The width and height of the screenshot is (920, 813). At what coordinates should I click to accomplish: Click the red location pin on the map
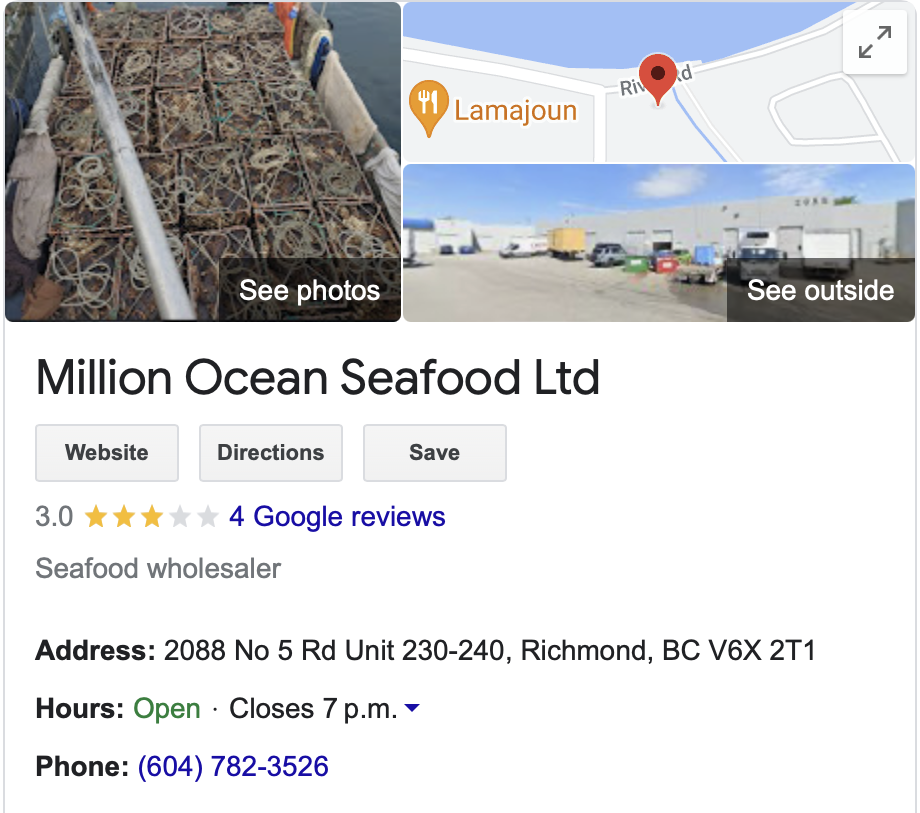coord(657,77)
